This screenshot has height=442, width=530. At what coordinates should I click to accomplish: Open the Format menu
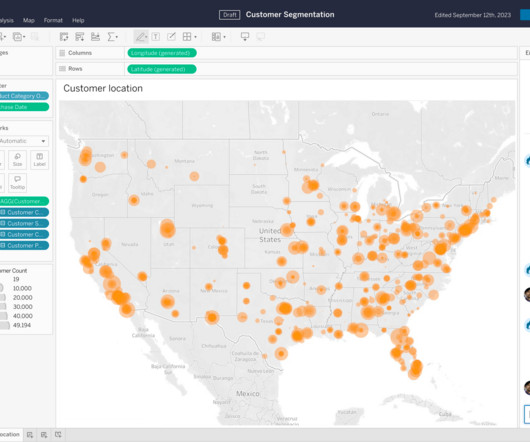tap(53, 20)
